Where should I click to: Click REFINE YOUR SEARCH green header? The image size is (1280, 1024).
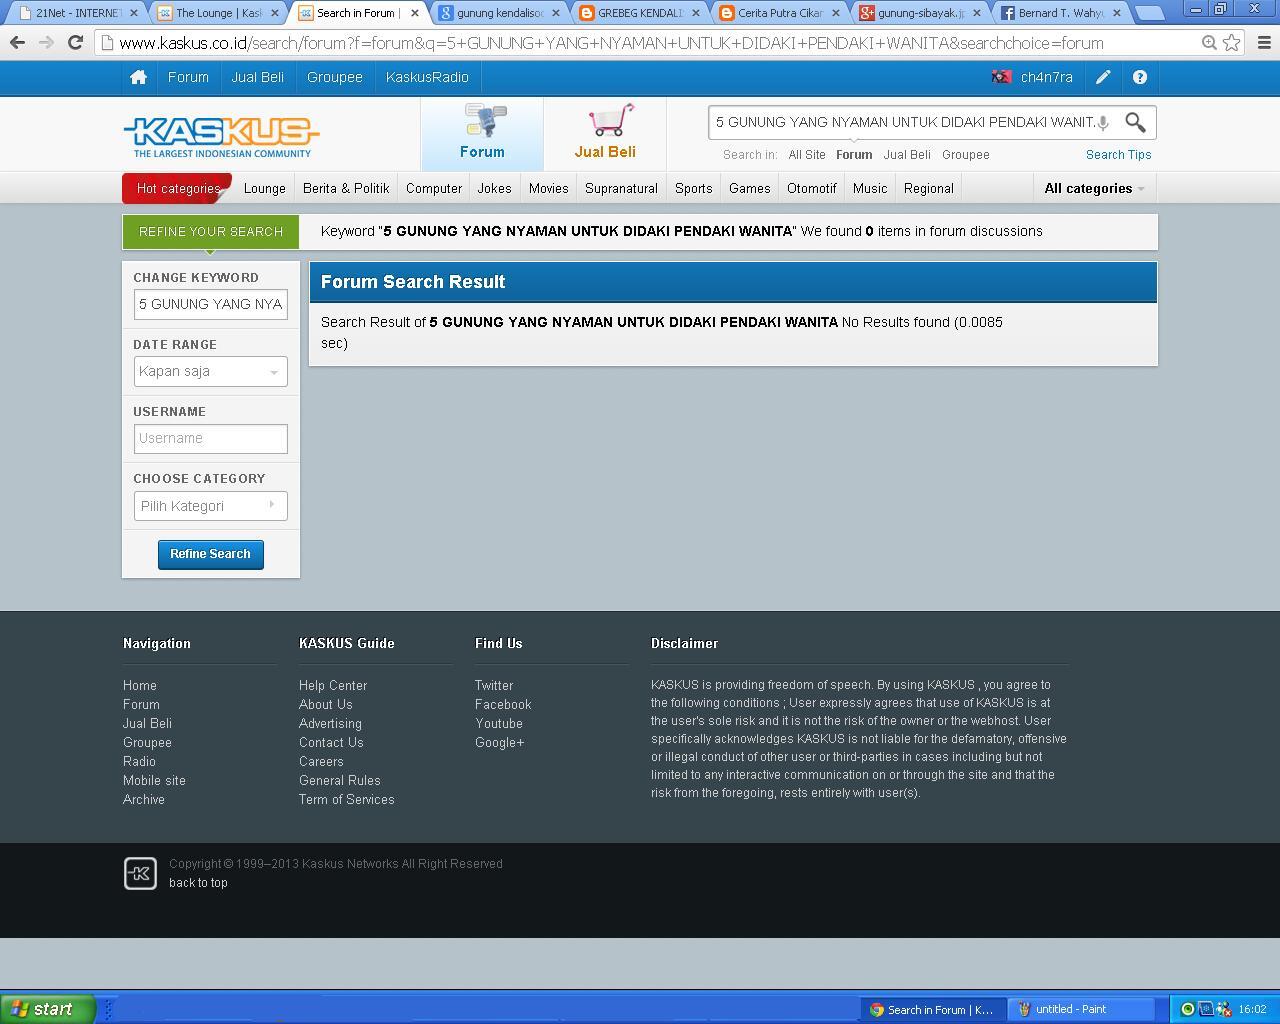pyautogui.click(x=210, y=231)
